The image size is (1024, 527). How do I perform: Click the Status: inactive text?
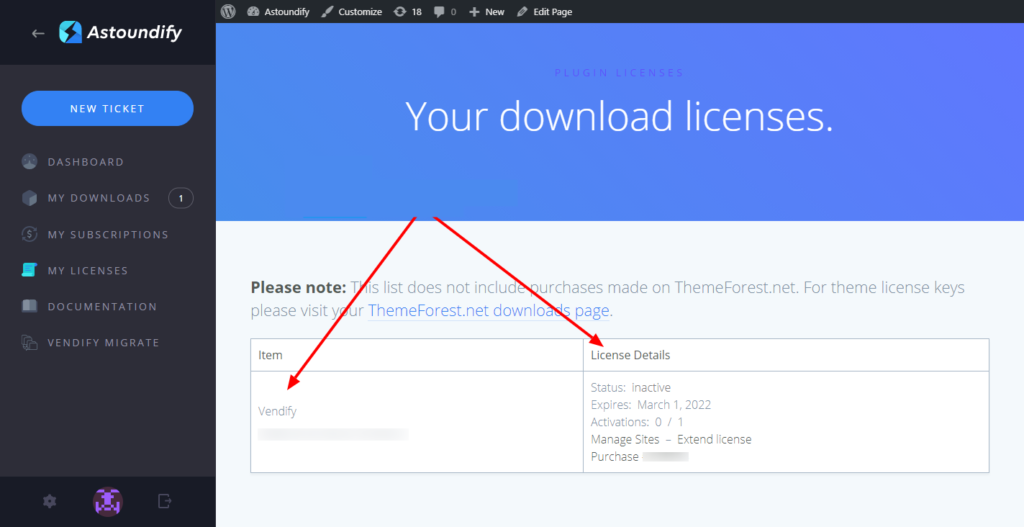click(x=631, y=387)
